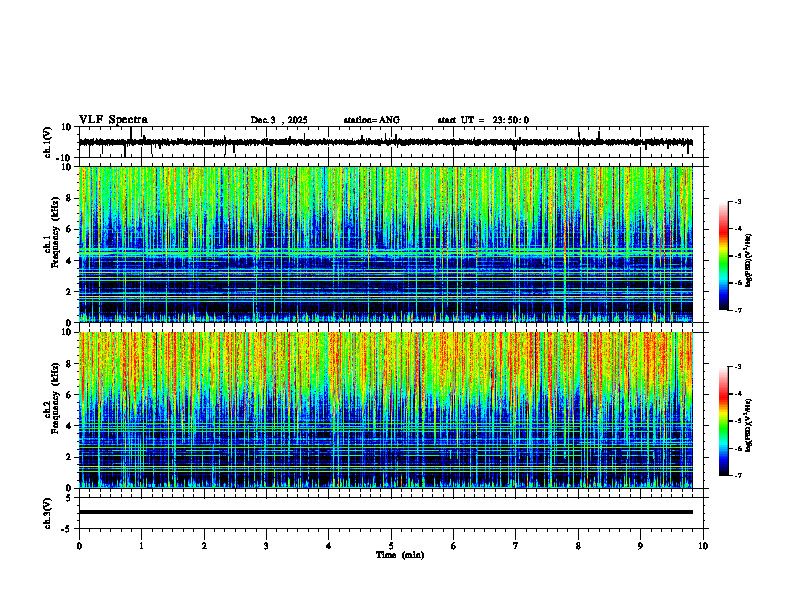Click the ch.1 color scale "-3" label
Screen dimensions: 792x612
click(x=737, y=201)
